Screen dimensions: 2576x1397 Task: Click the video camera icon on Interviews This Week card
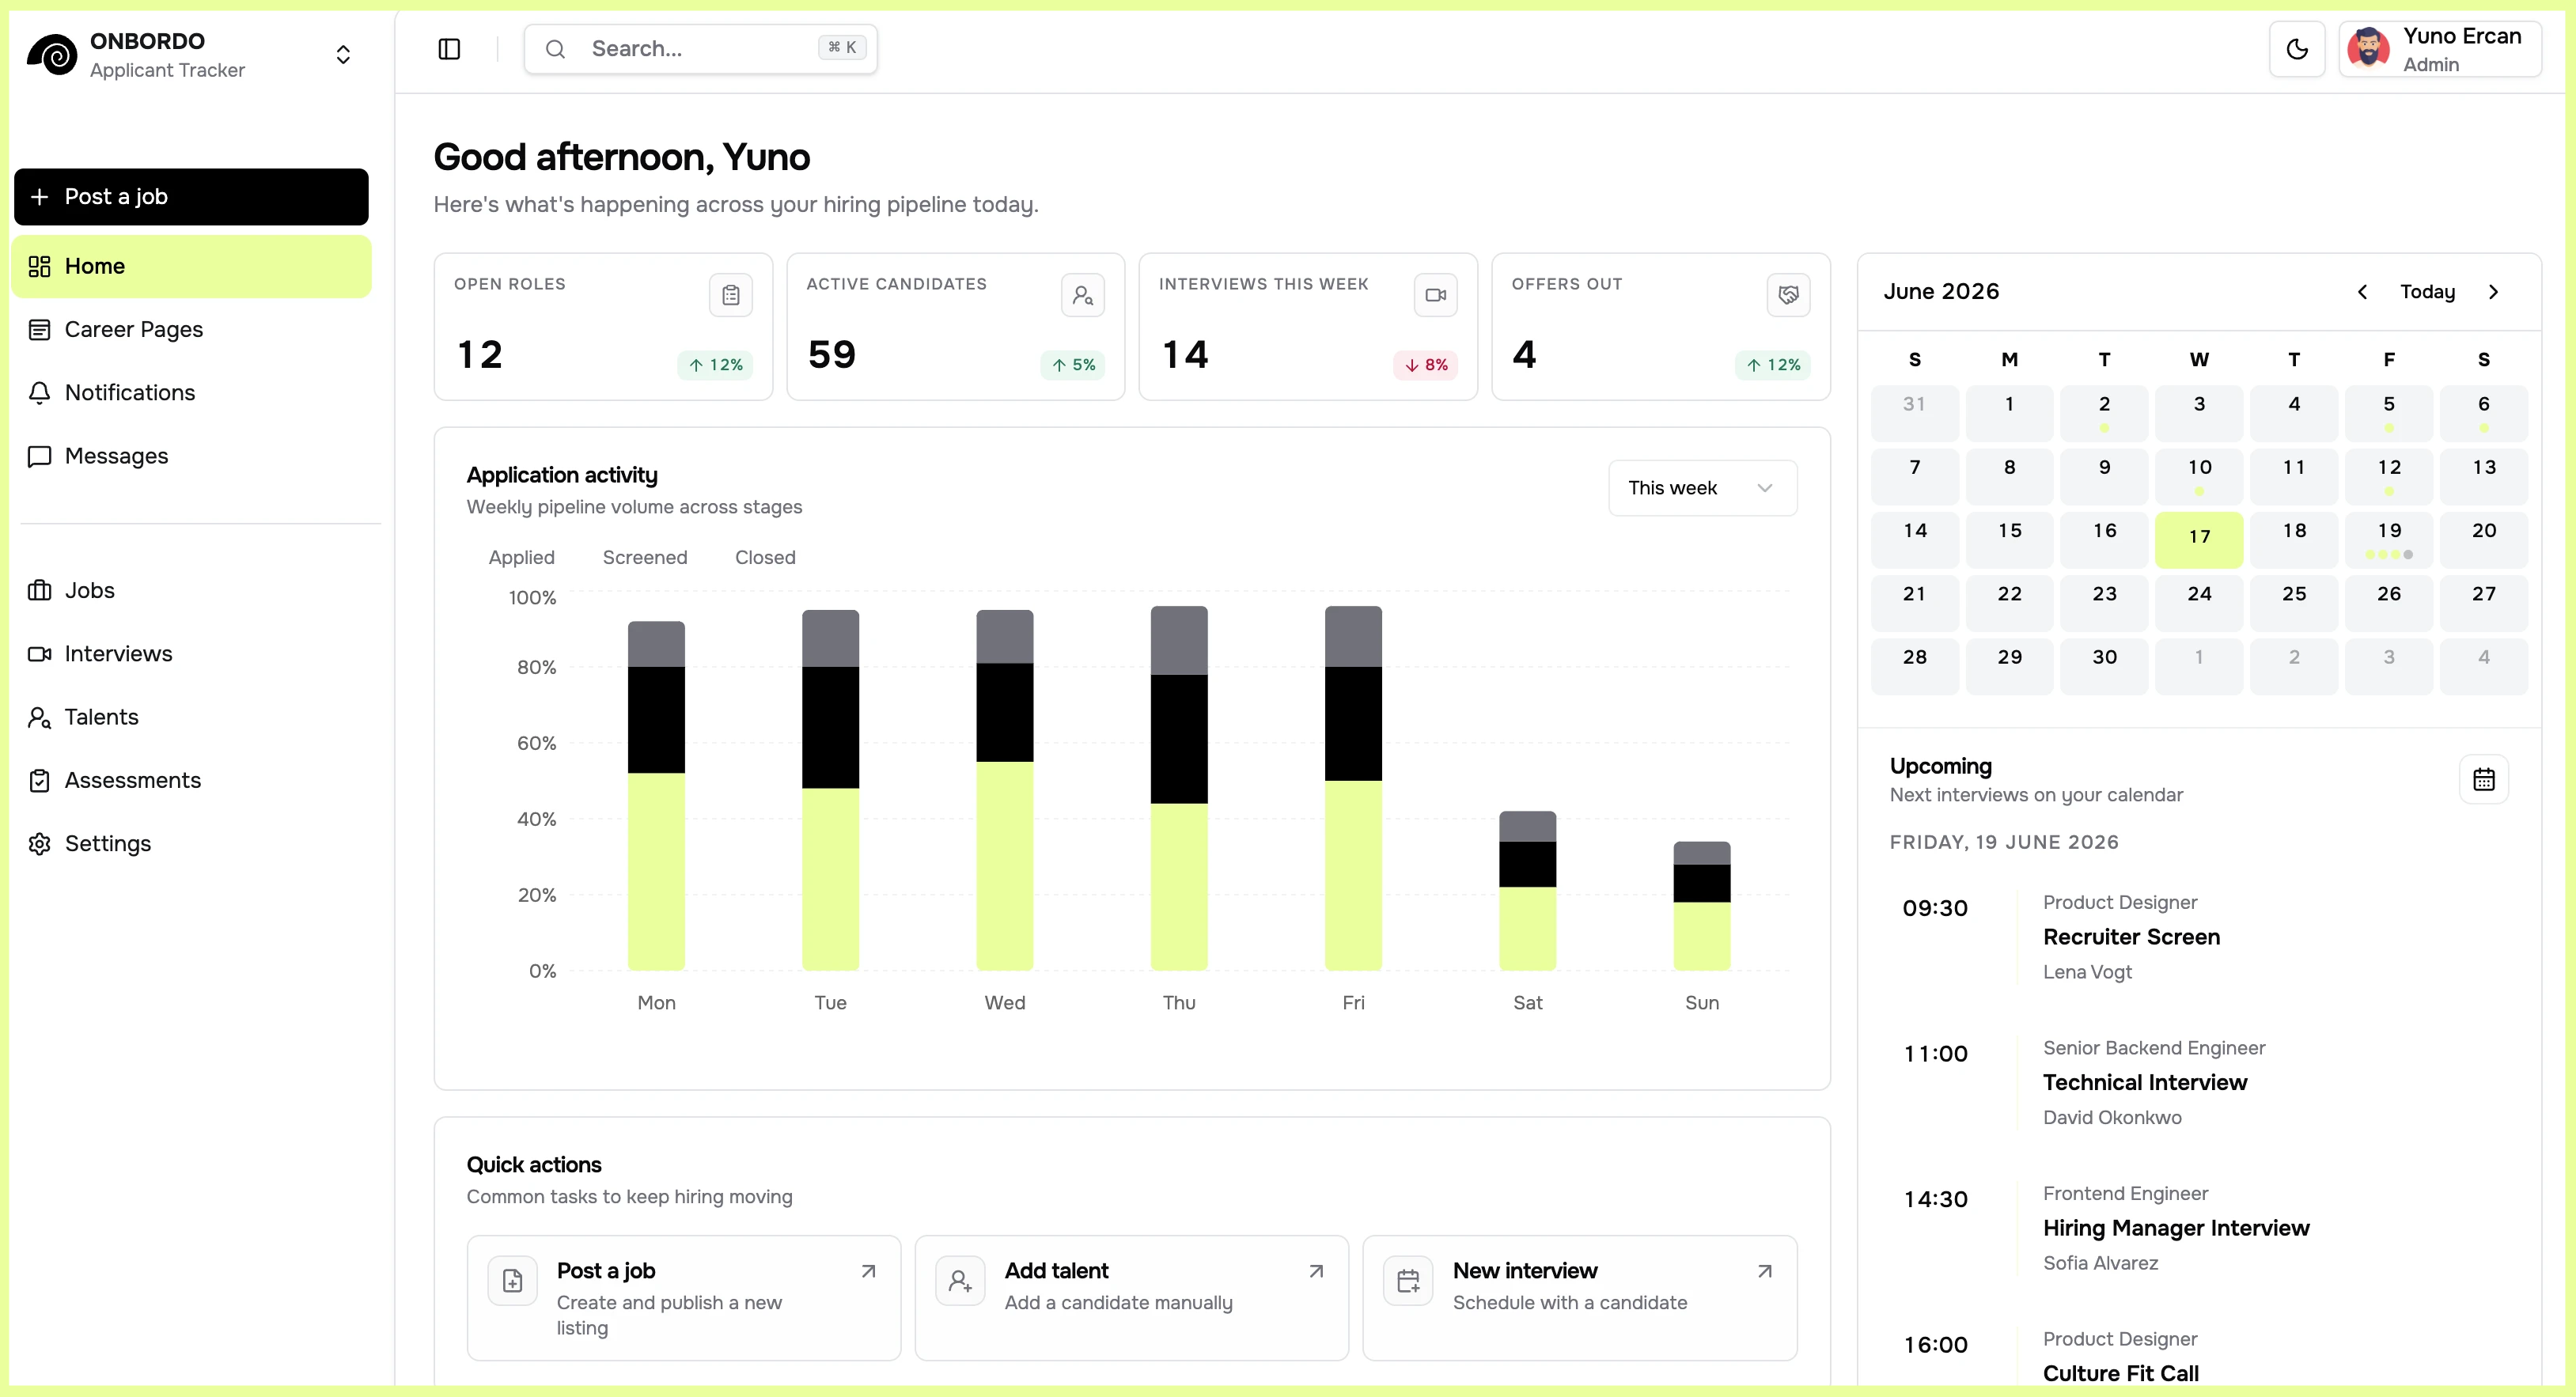[x=1436, y=295]
